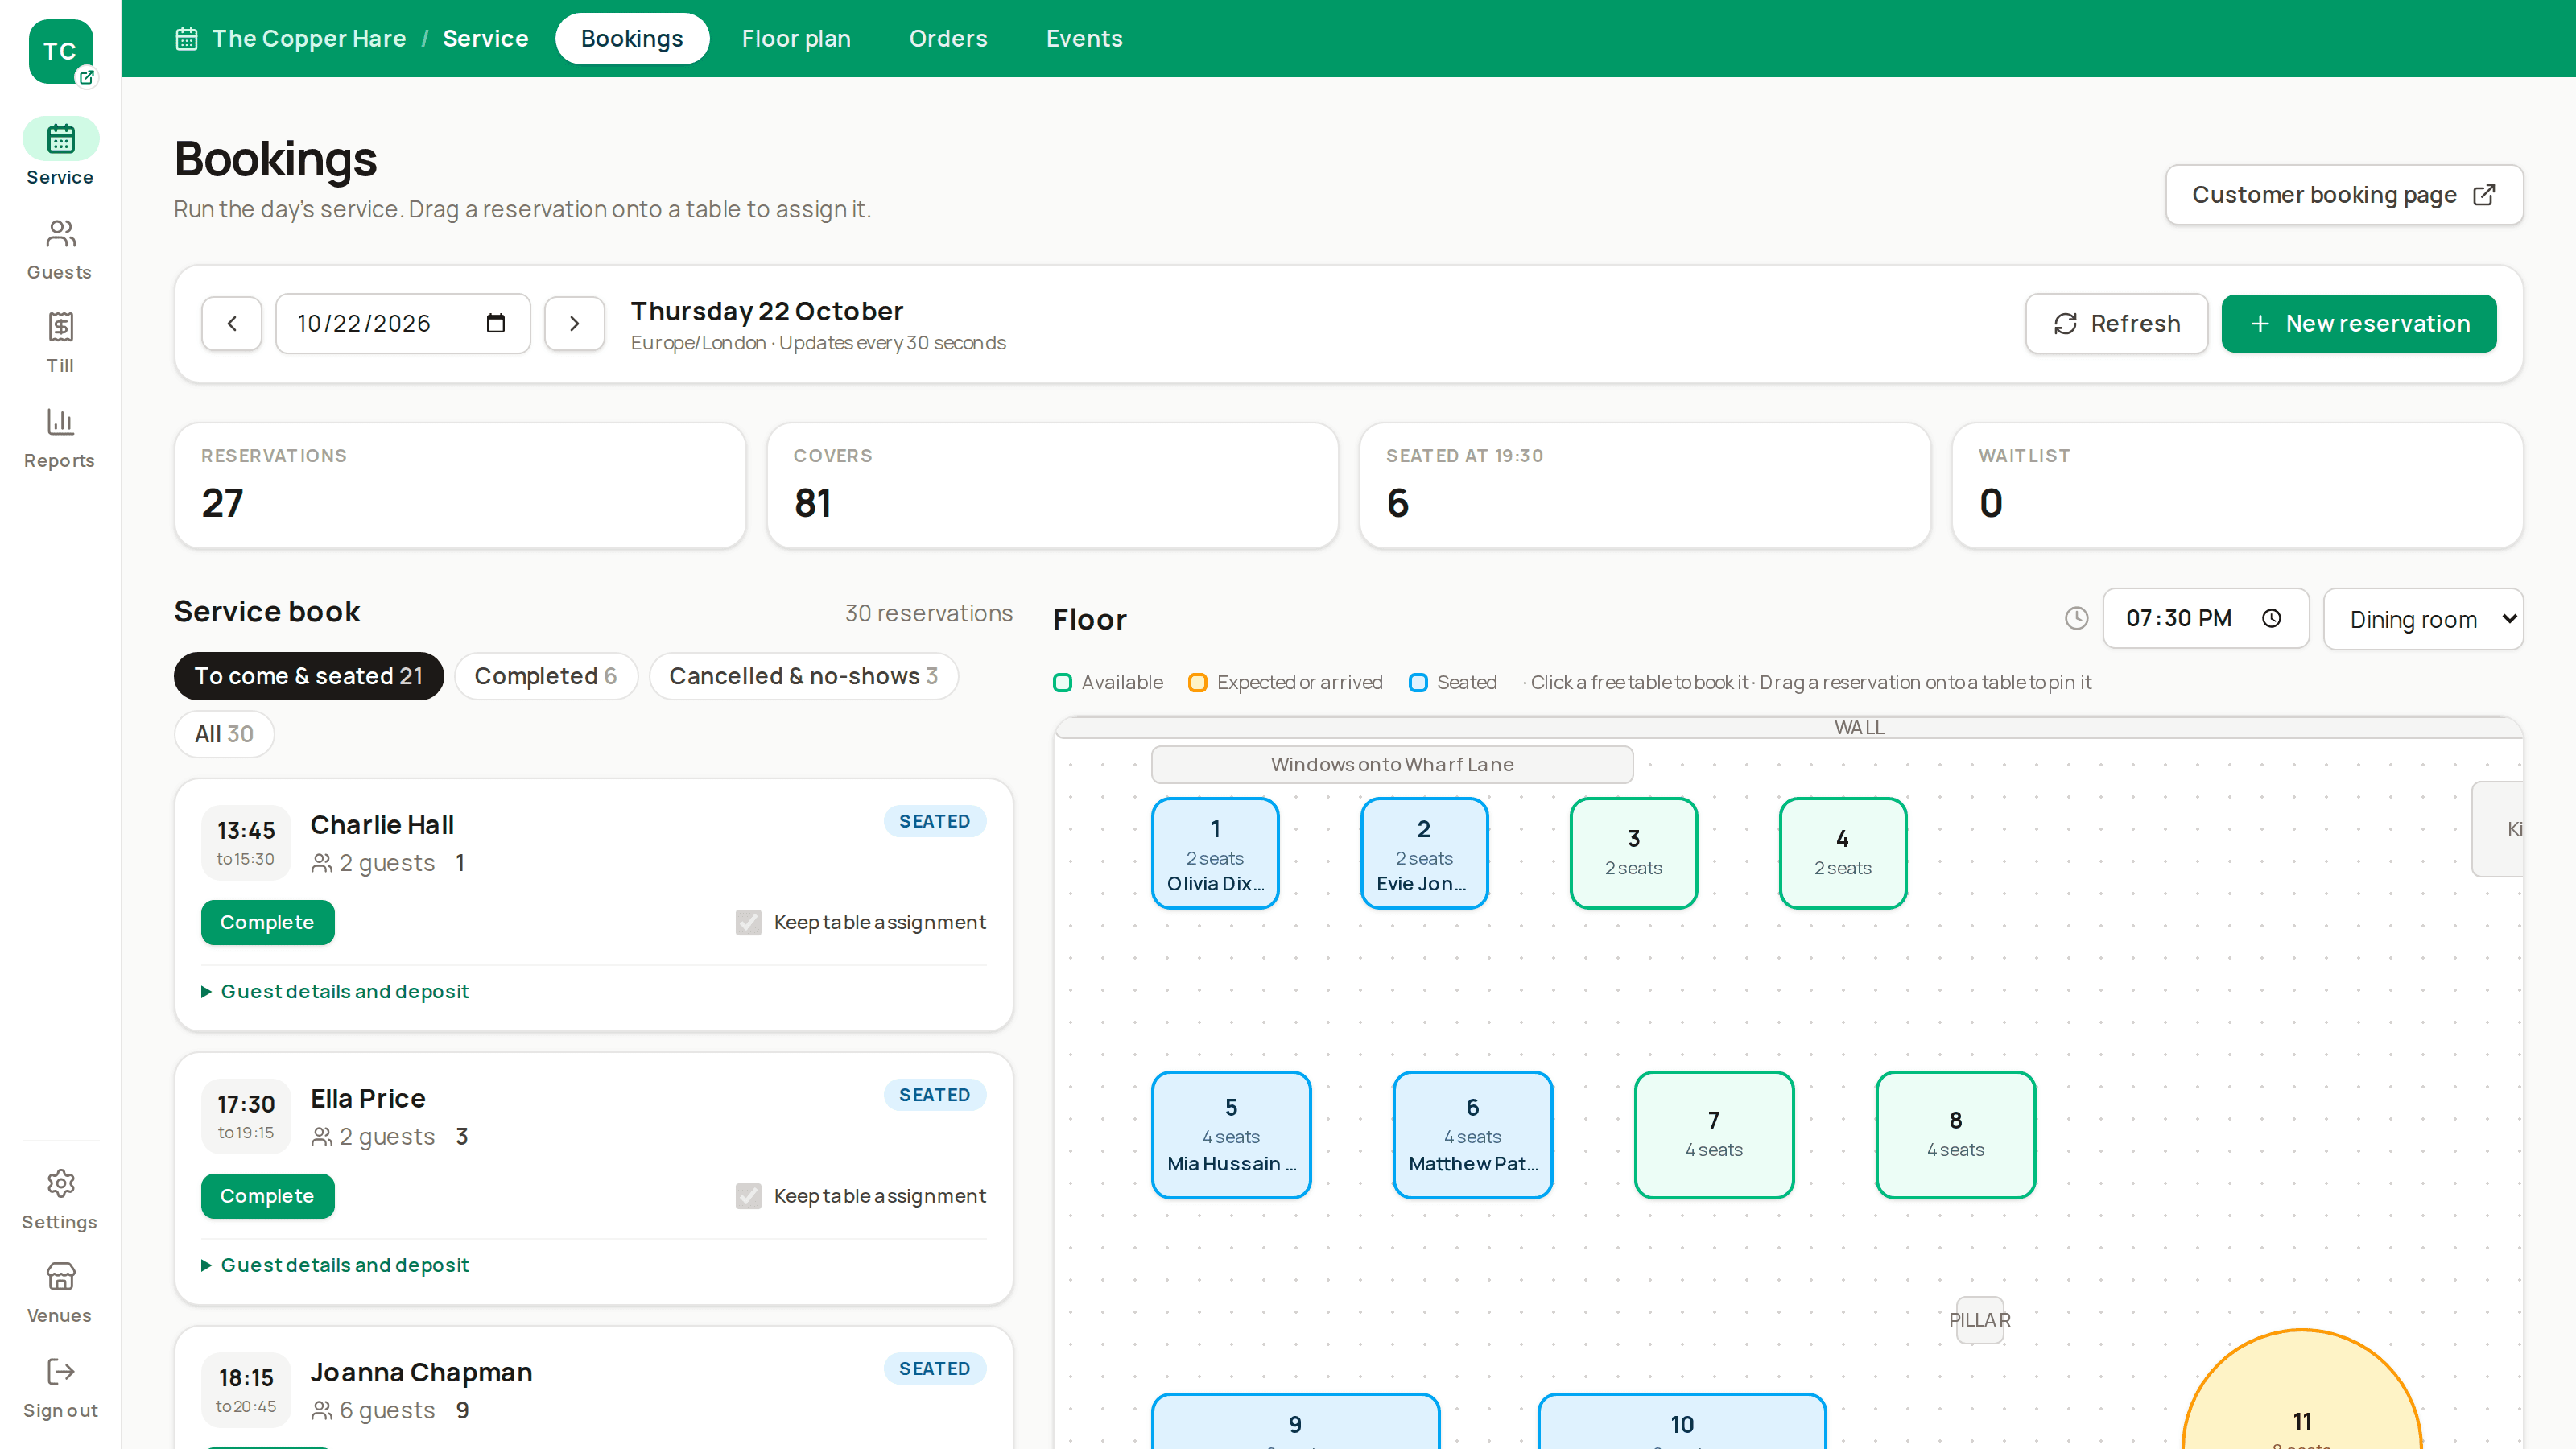Open the Till section in sidebar
The height and width of the screenshot is (1449, 2576).
[x=60, y=343]
